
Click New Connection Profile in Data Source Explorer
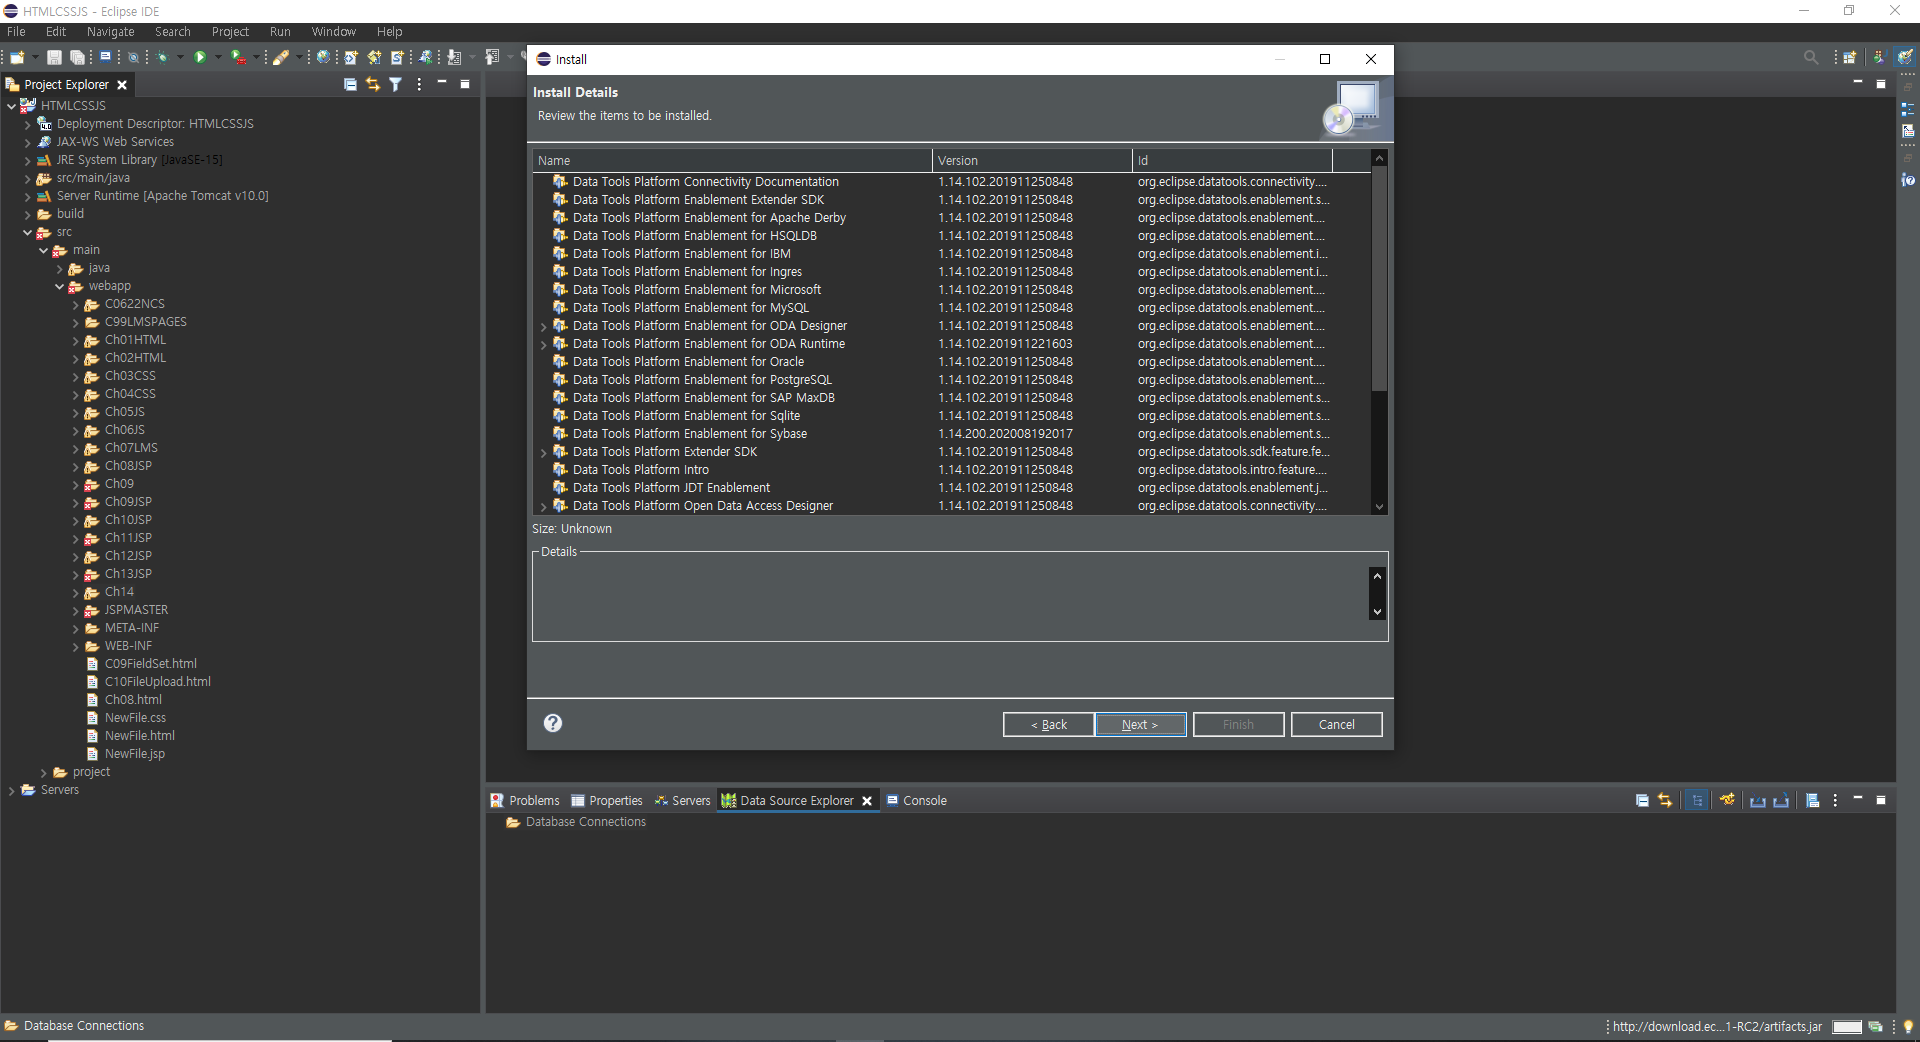pos(1727,800)
